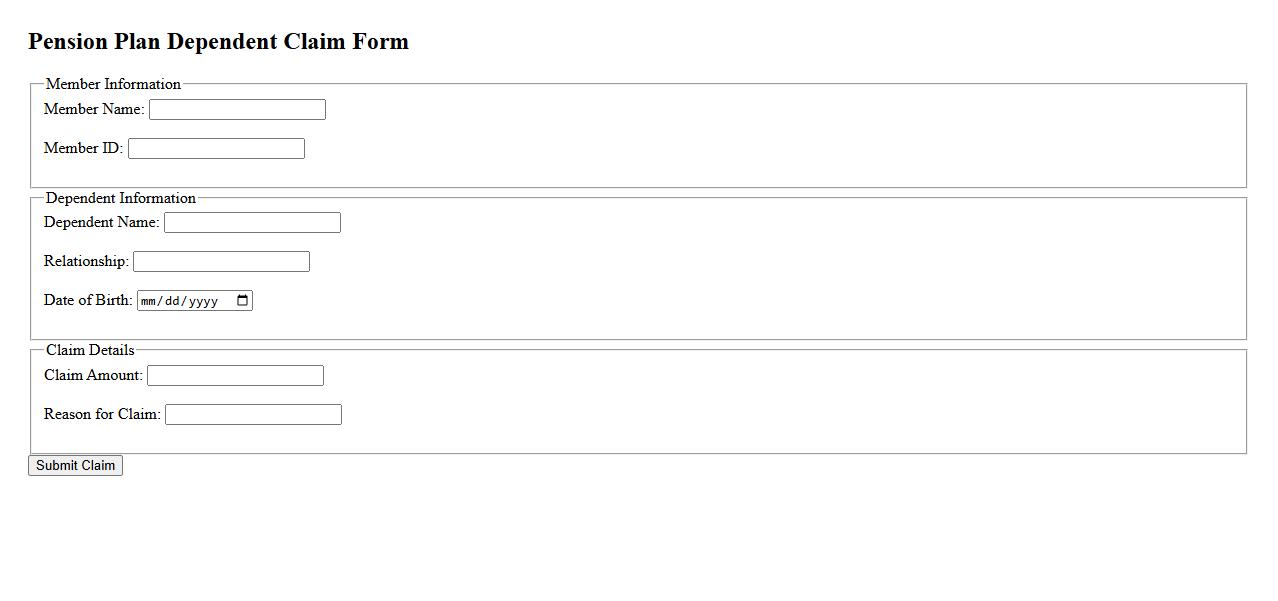The image size is (1278, 601).
Task: Click the "Member ID:" label text
Action: point(83,148)
